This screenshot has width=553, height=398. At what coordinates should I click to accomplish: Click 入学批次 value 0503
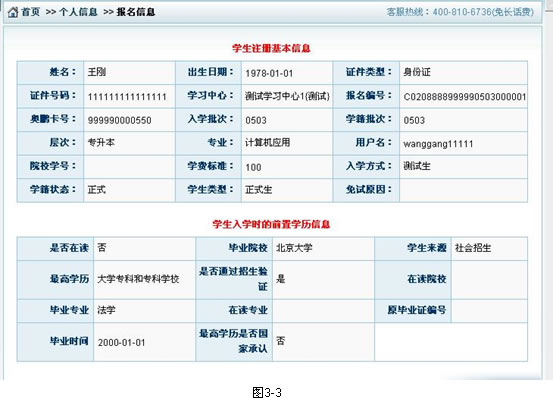pyautogui.click(x=256, y=121)
